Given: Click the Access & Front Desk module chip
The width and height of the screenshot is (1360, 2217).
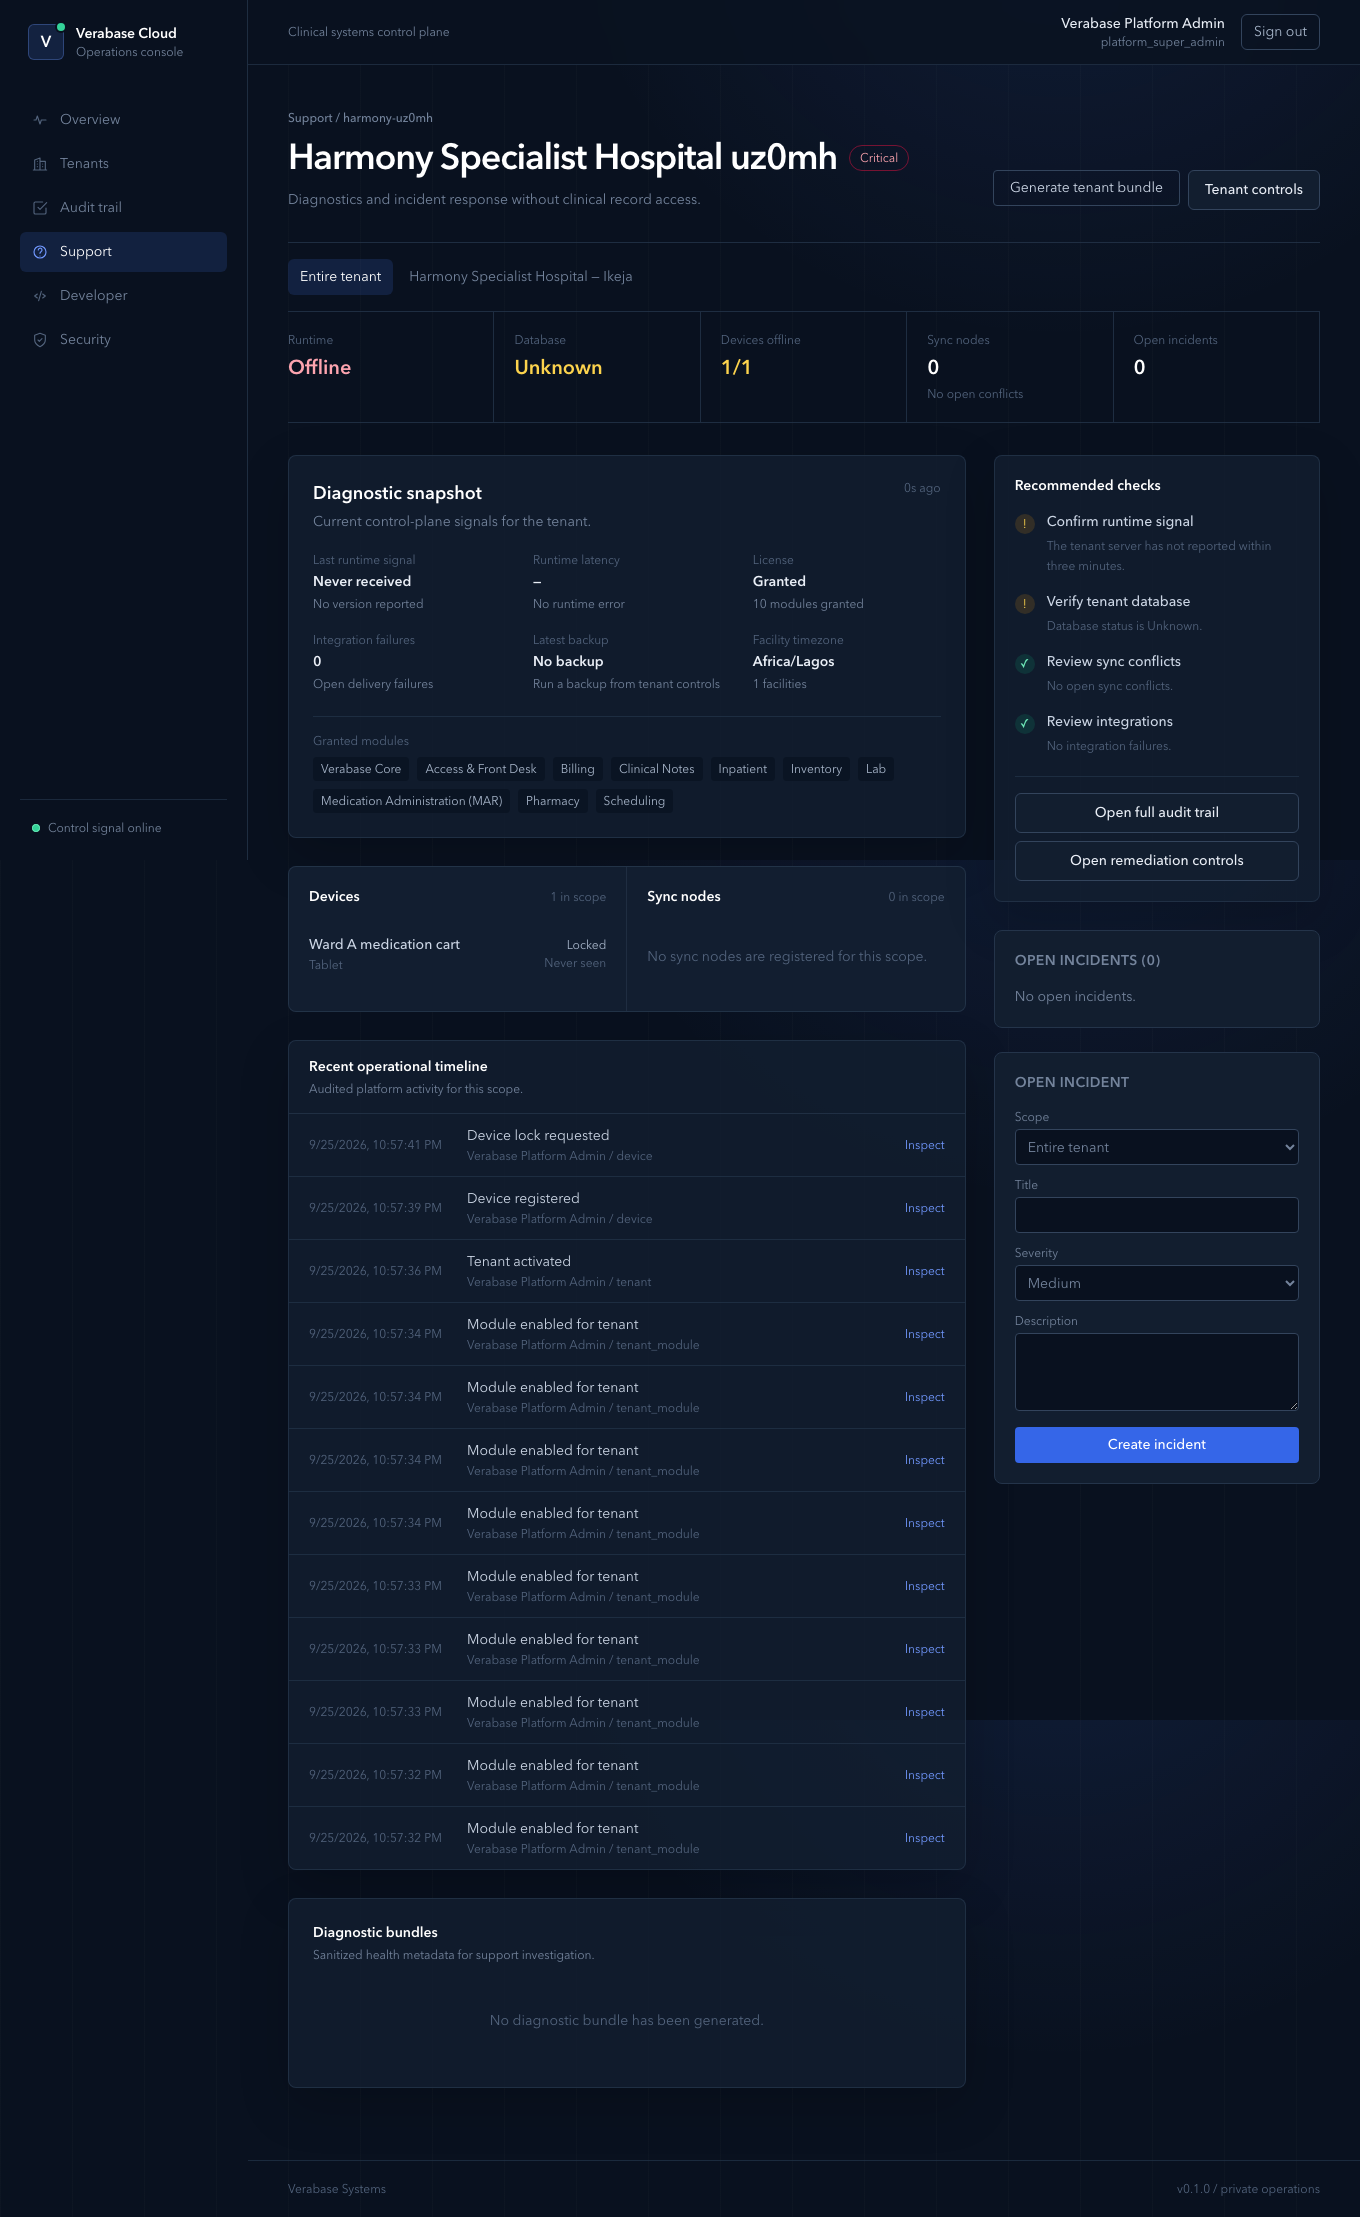Looking at the screenshot, I should pos(481,769).
